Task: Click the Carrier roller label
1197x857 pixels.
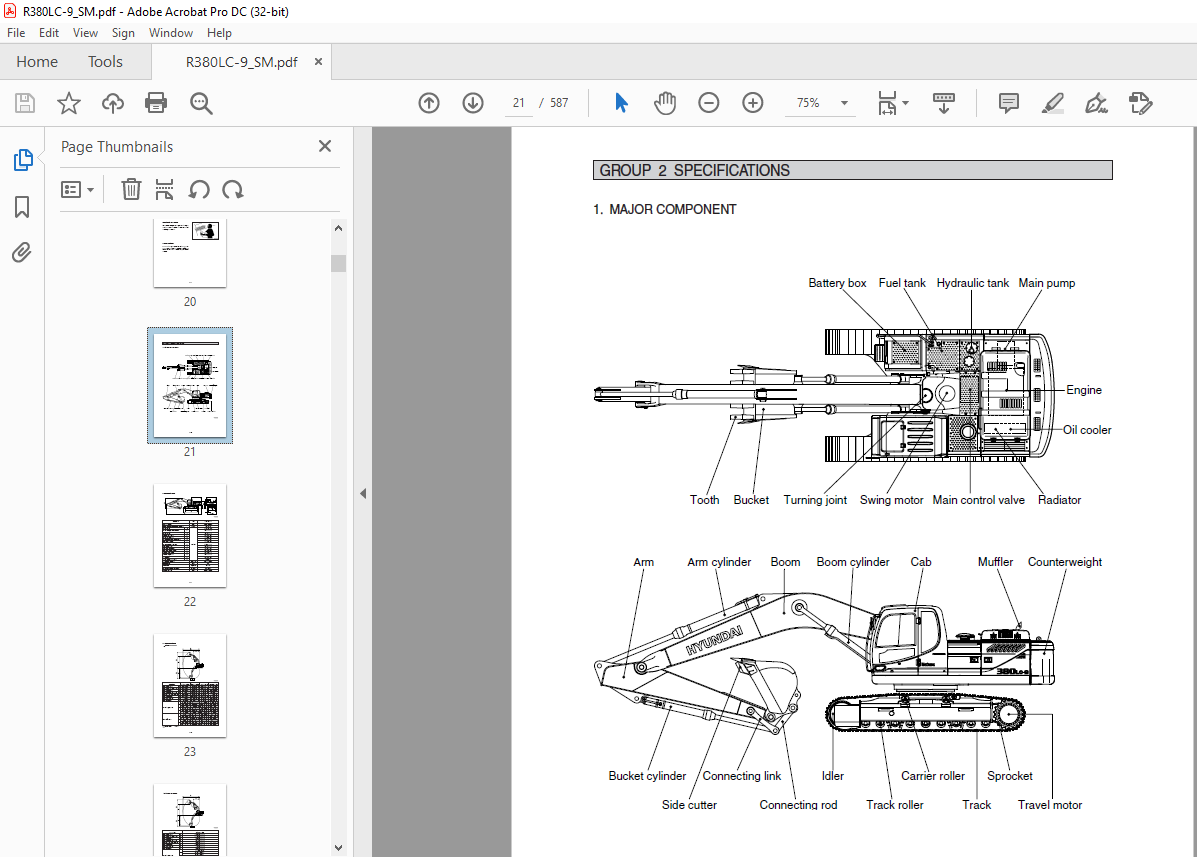Action: pyautogui.click(x=933, y=775)
